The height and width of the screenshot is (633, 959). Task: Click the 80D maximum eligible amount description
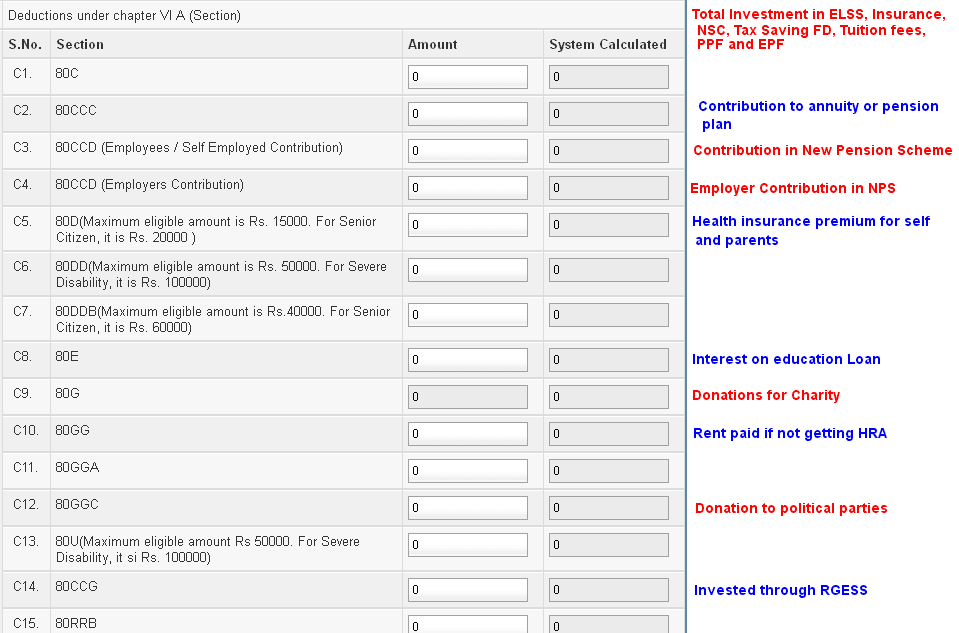(x=216, y=229)
